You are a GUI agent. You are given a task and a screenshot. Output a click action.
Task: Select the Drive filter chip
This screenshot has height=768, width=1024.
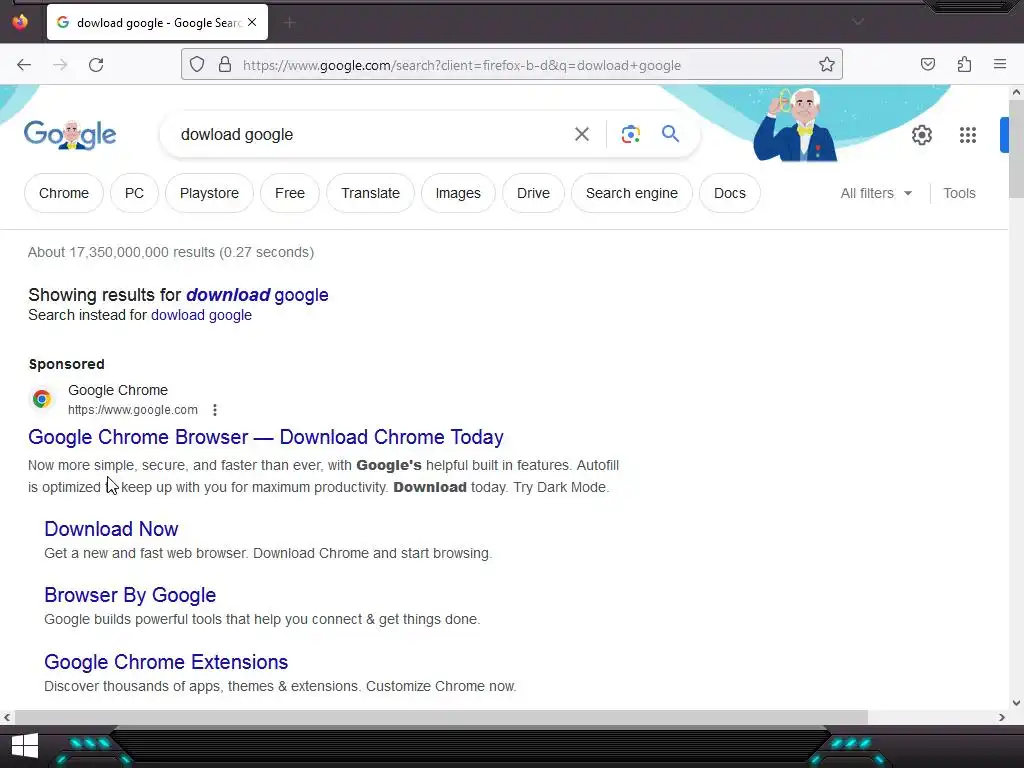coord(533,193)
